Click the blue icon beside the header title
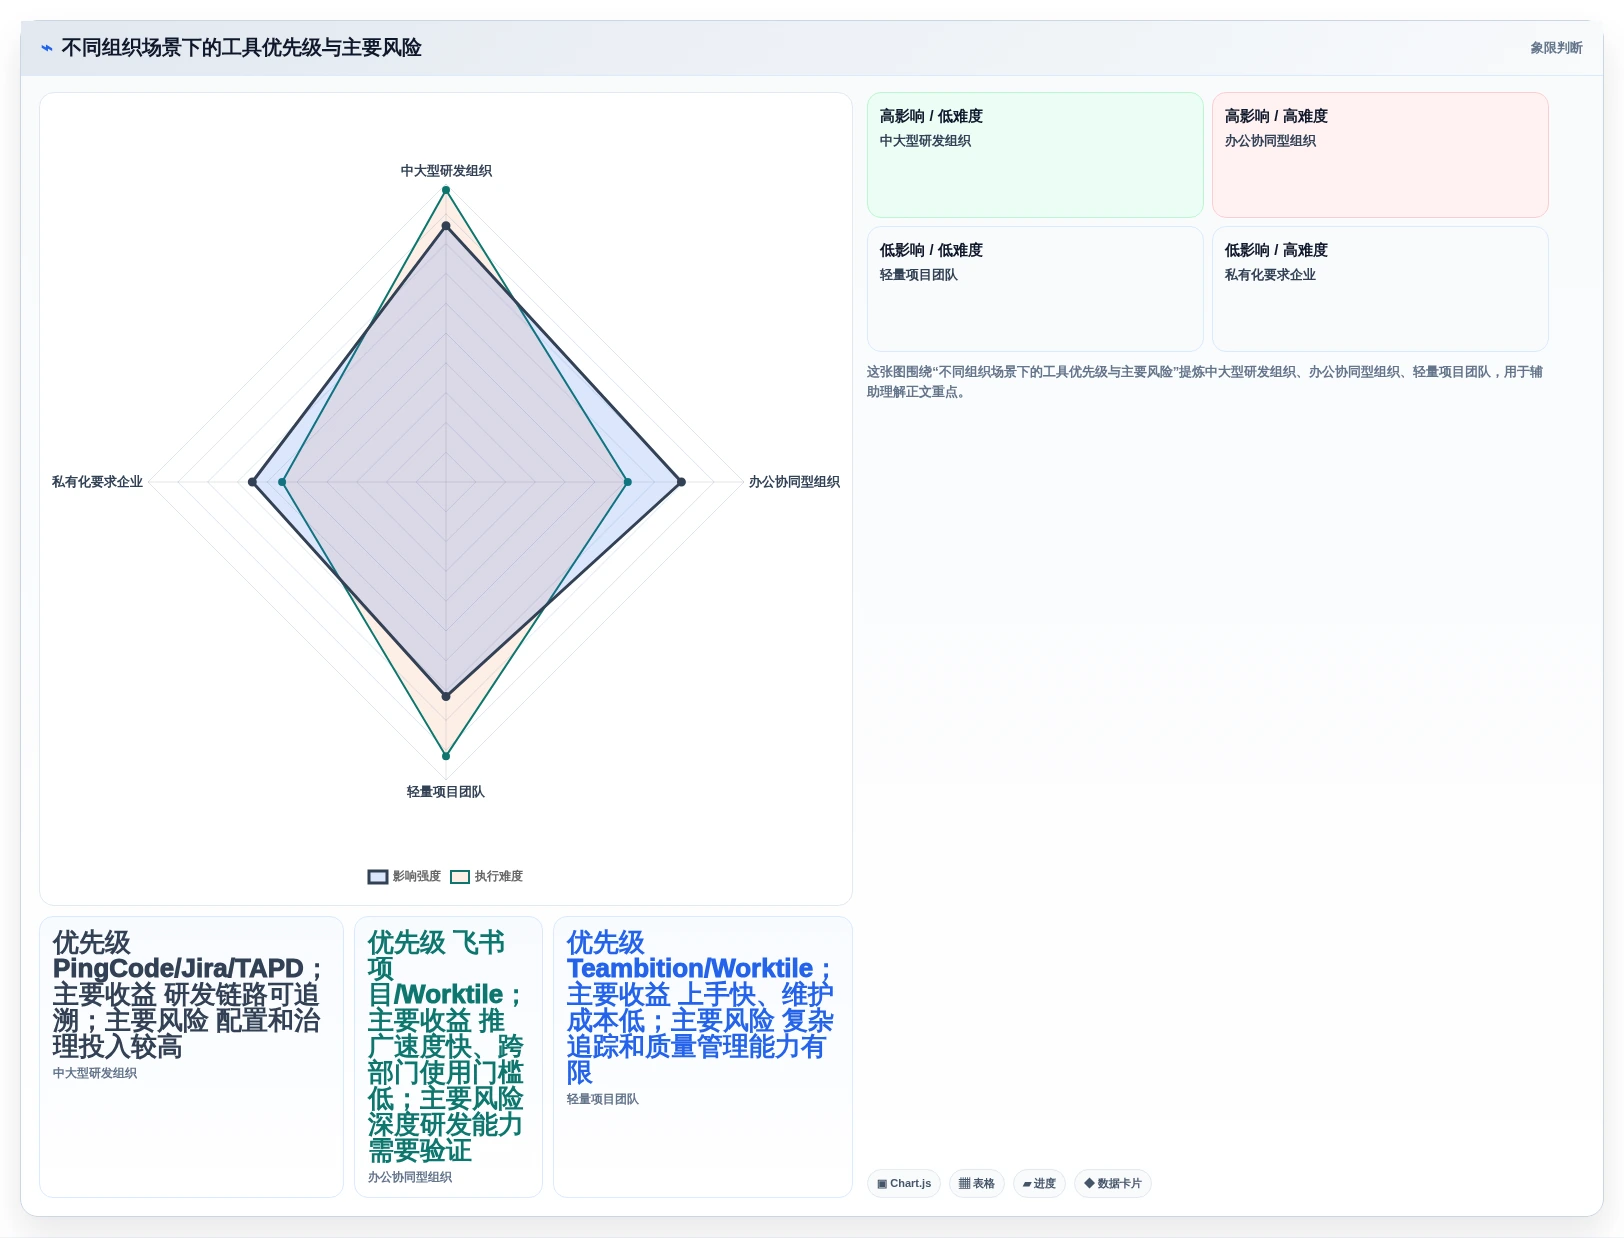The width and height of the screenshot is (1624, 1238). click(x=46, y=48)
